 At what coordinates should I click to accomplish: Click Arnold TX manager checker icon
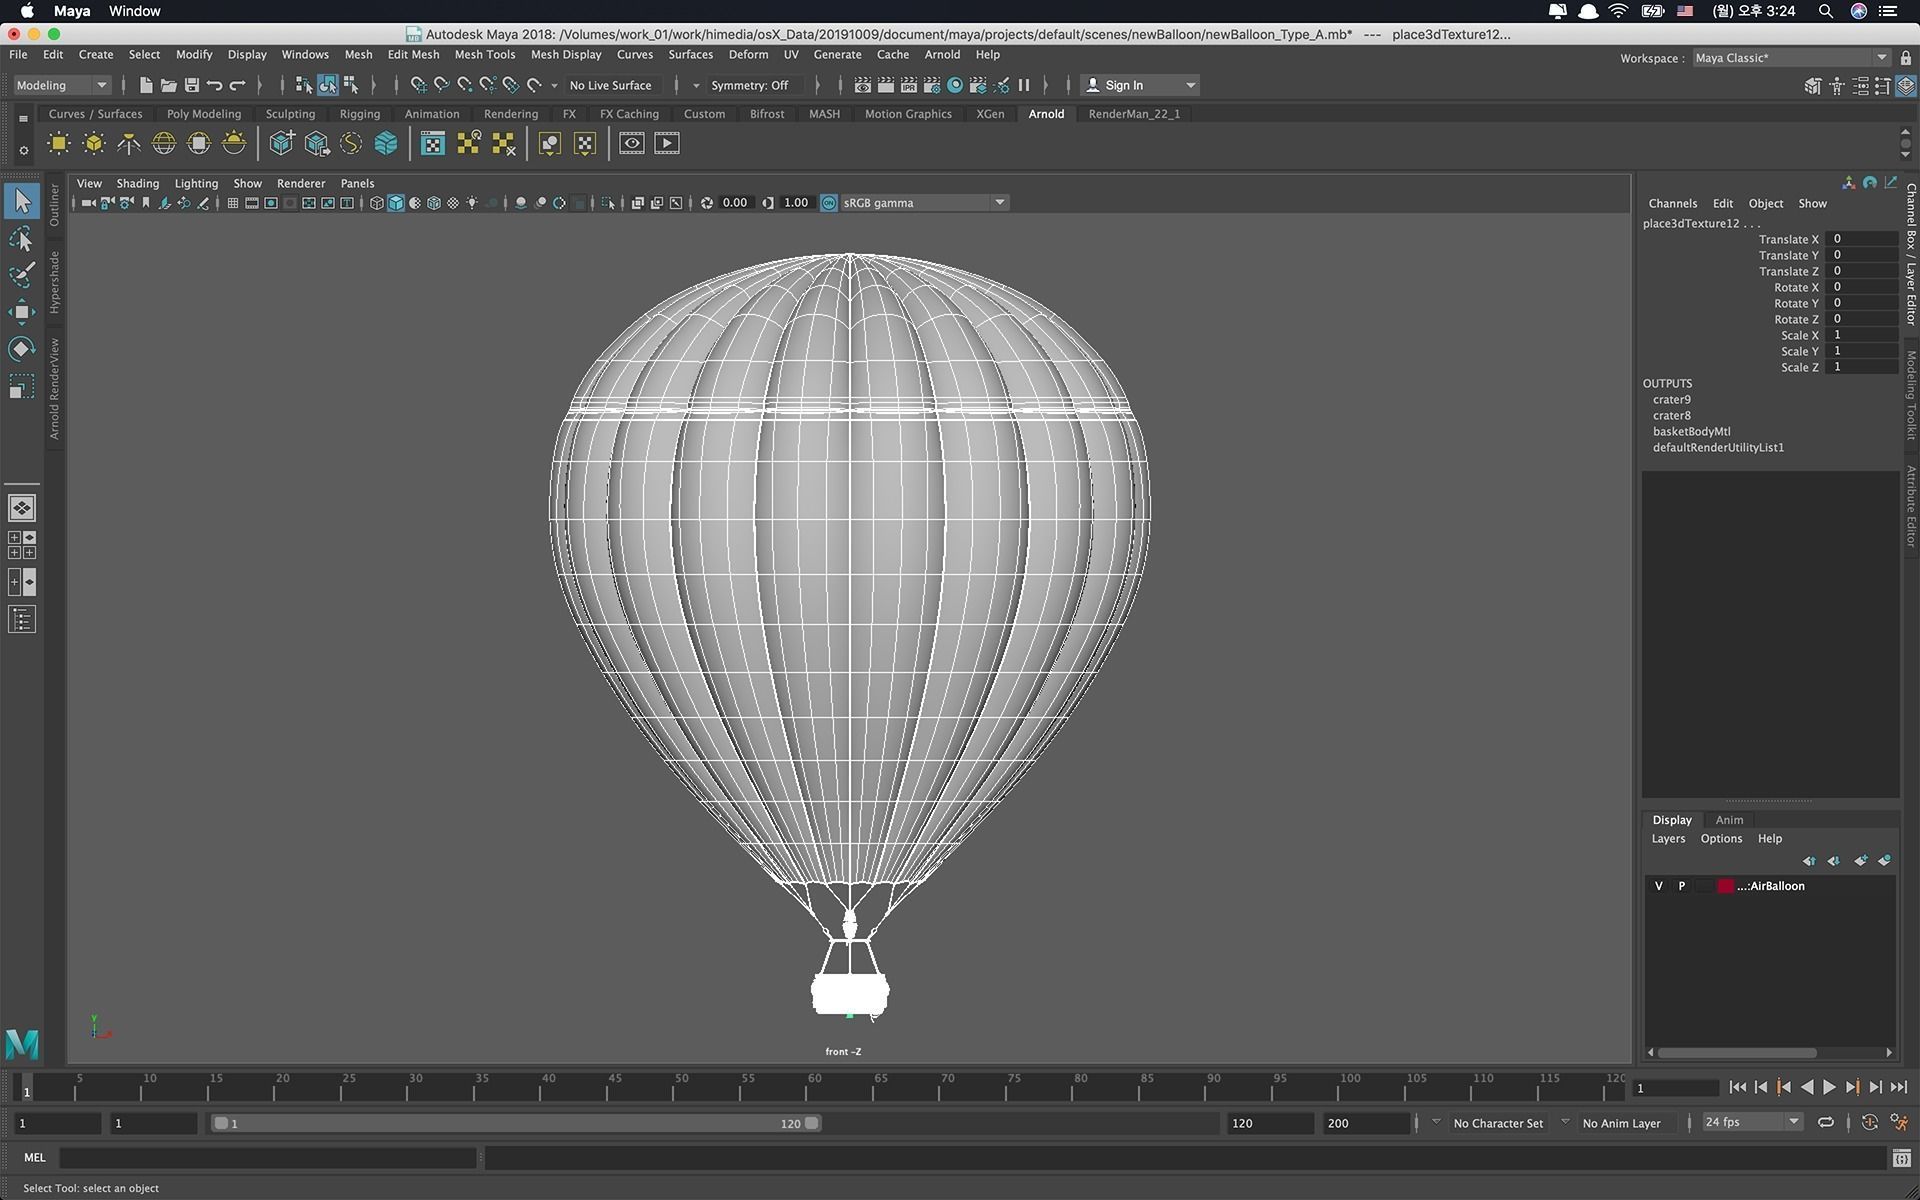(433, 144)
